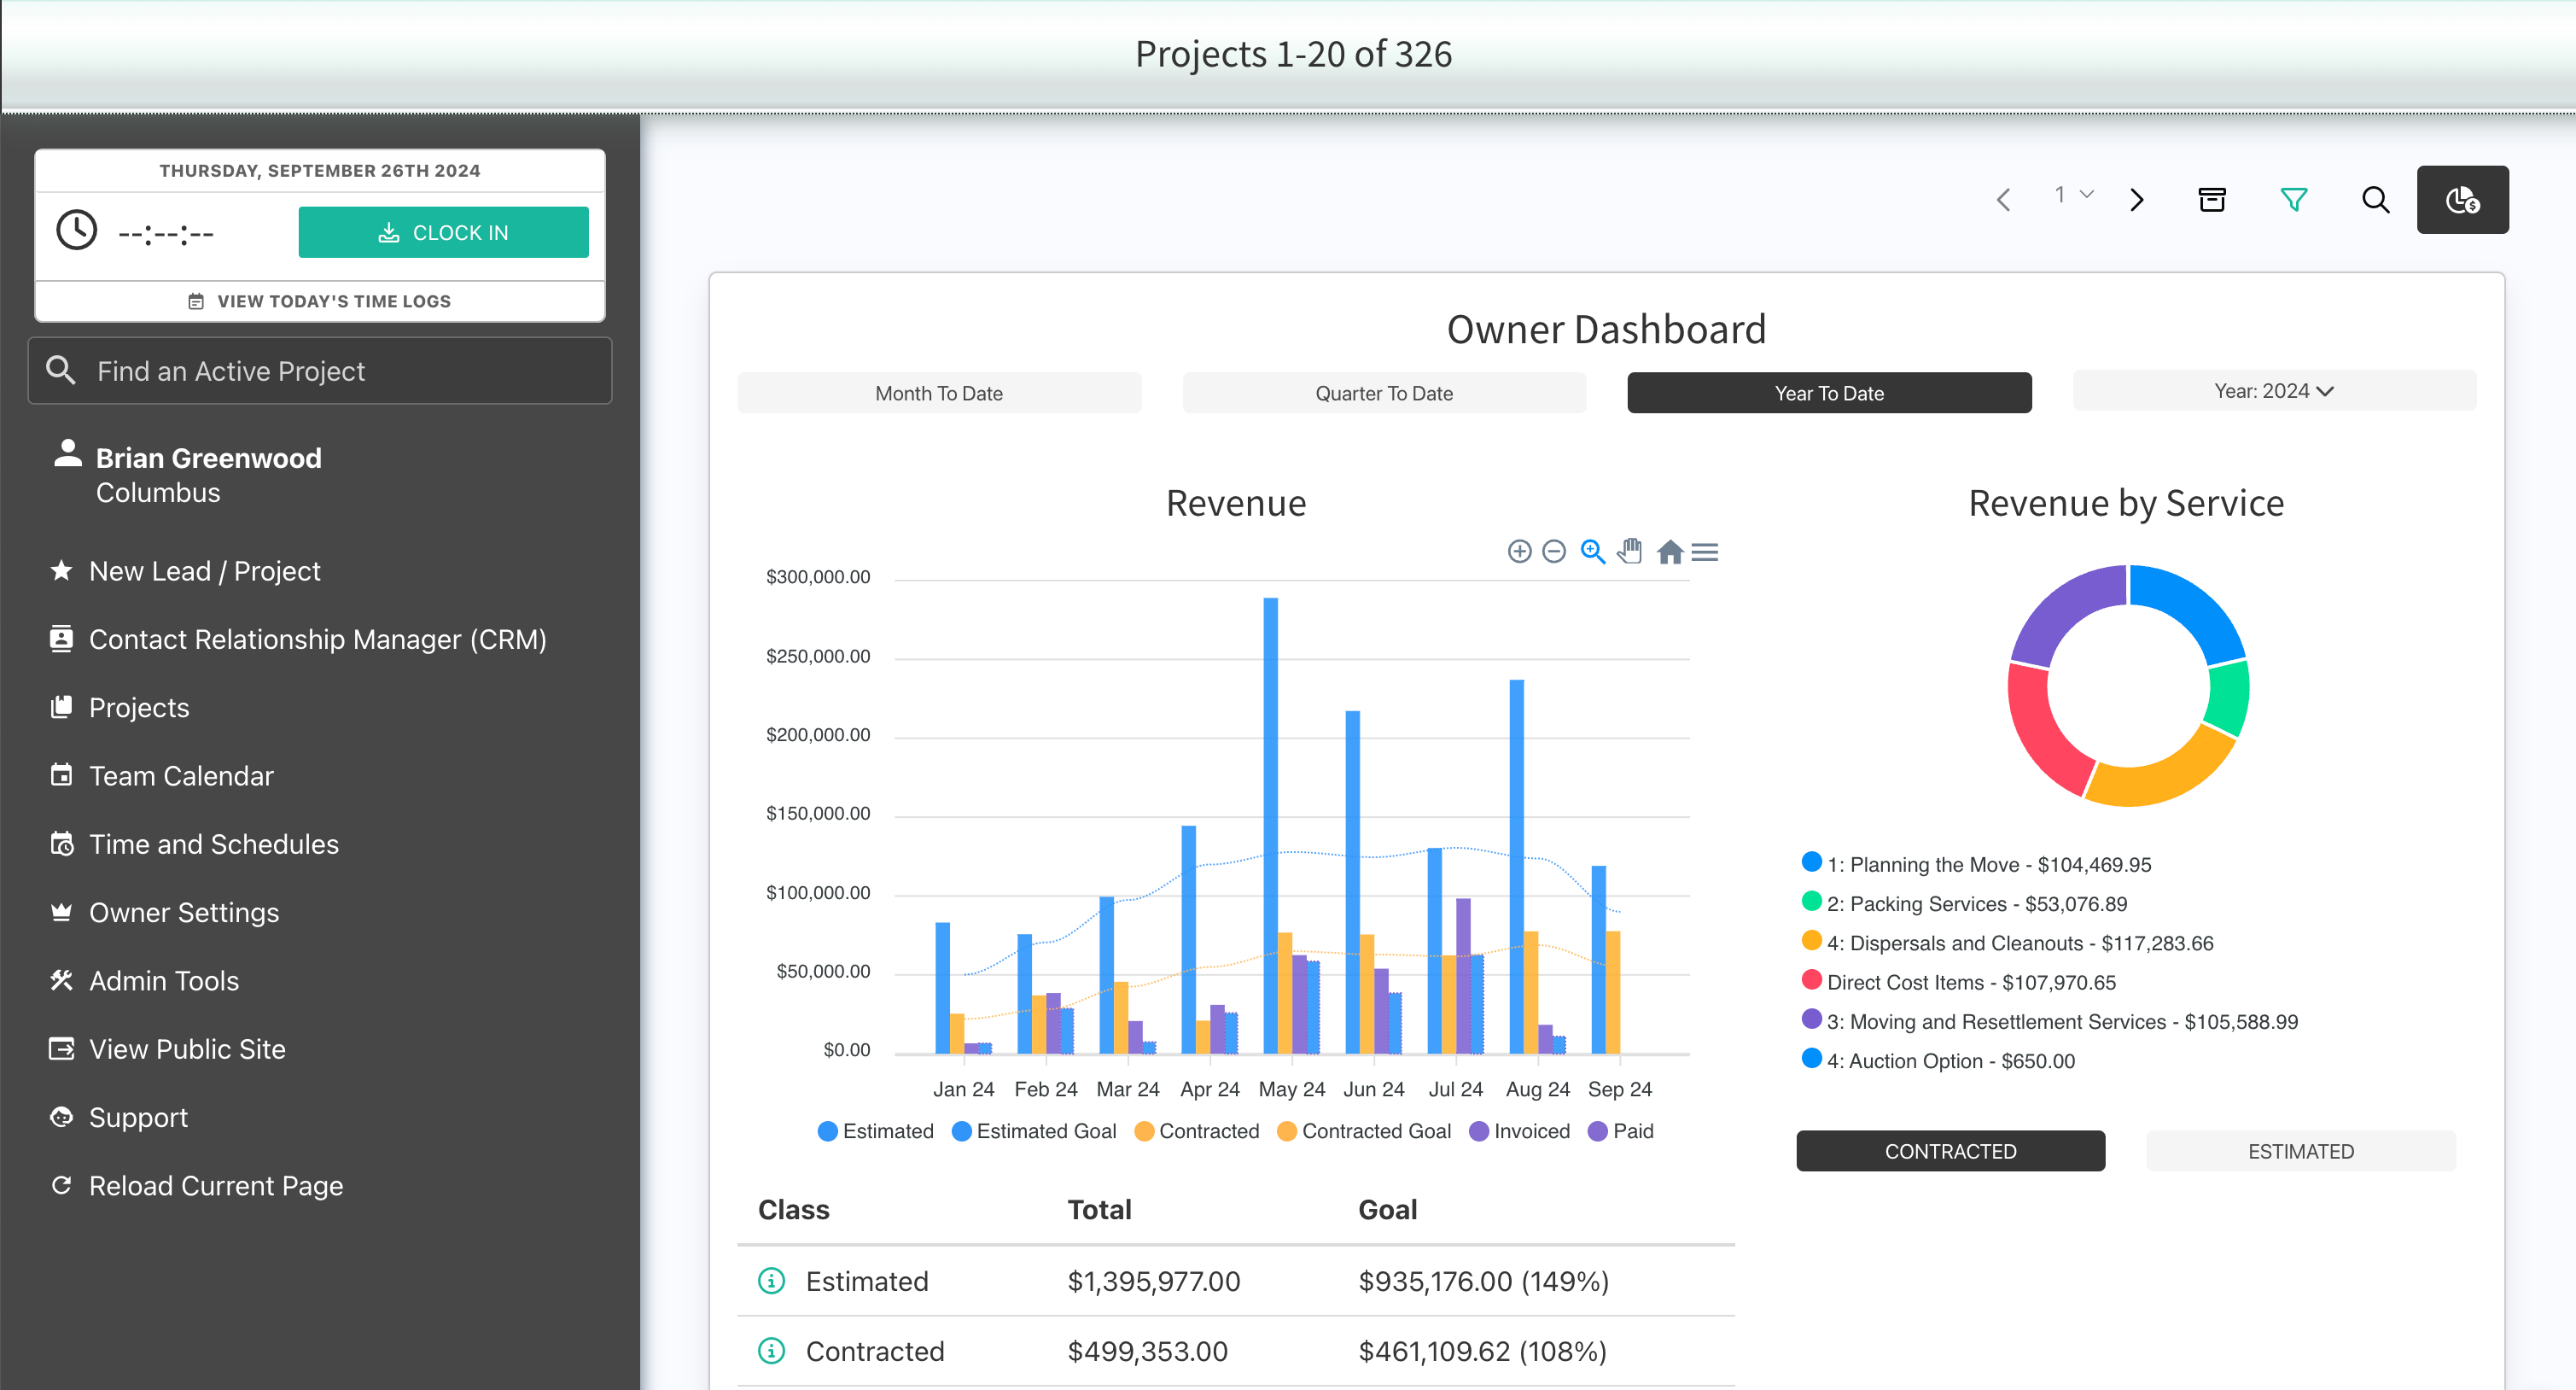Viewport: 2576px width, 1390px height.
Task: Switch to Month To Date tab
Action: (938, 393)
